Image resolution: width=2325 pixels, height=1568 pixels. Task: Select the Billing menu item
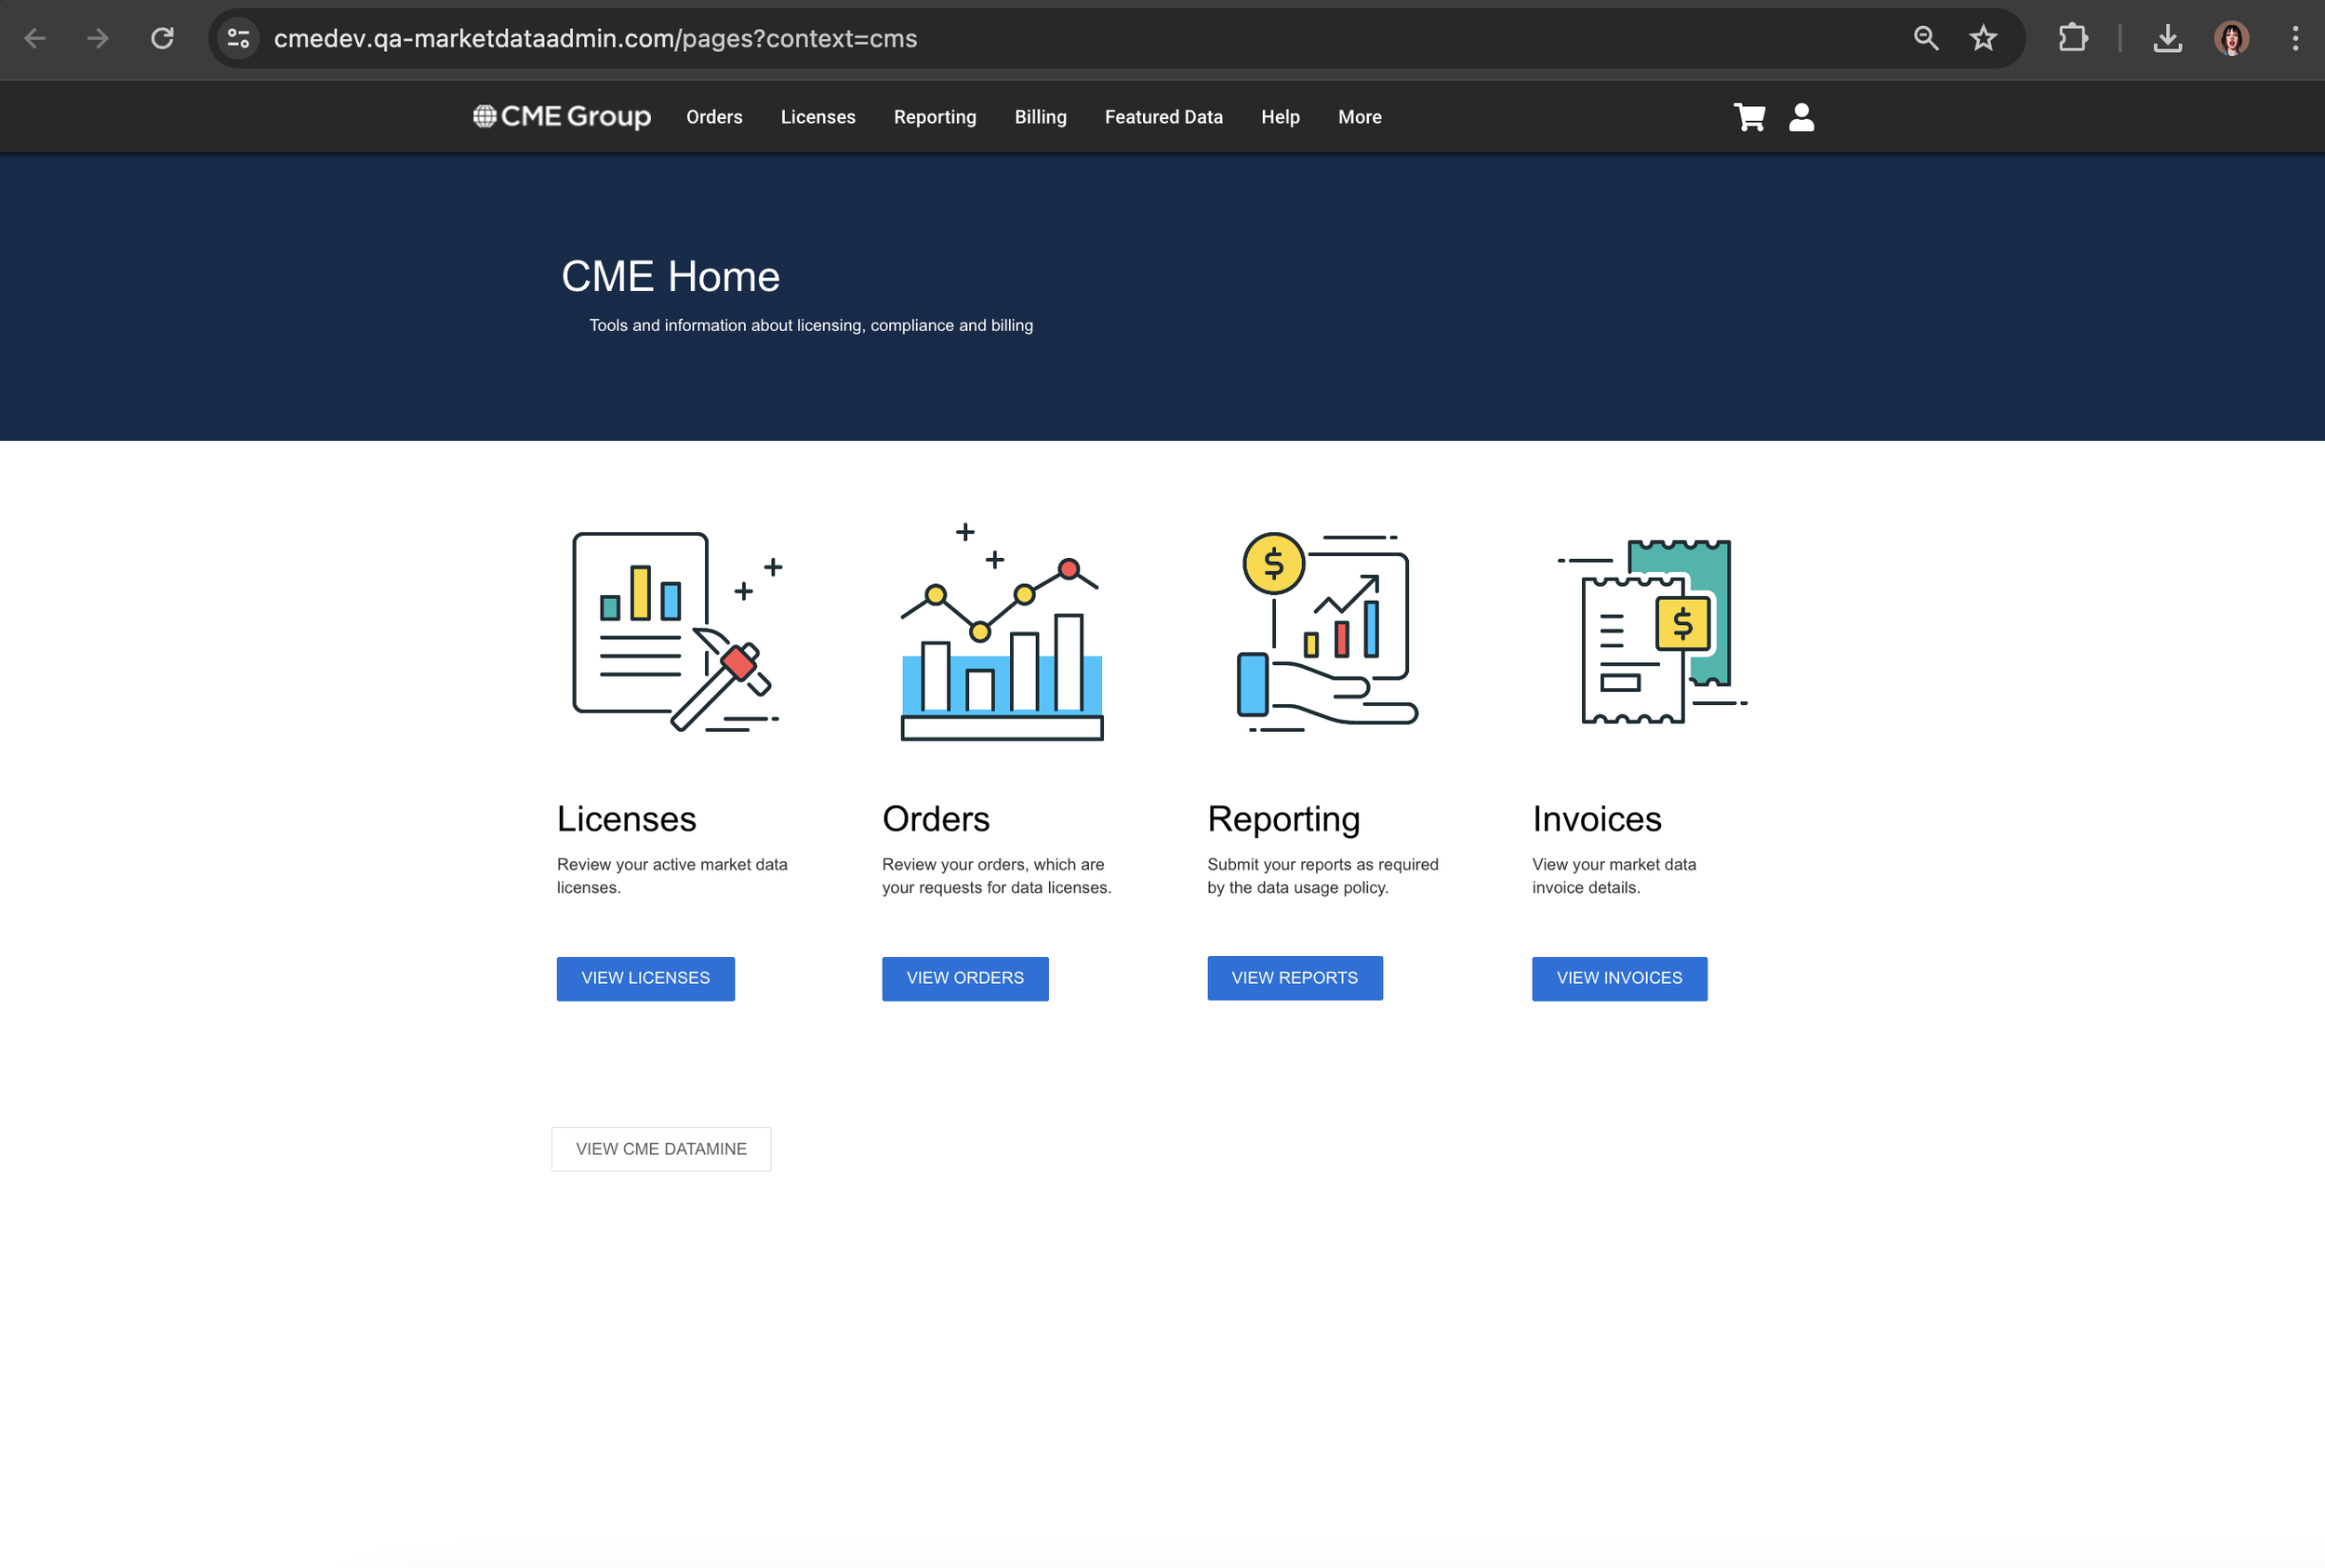click(x=1040, y=117)
